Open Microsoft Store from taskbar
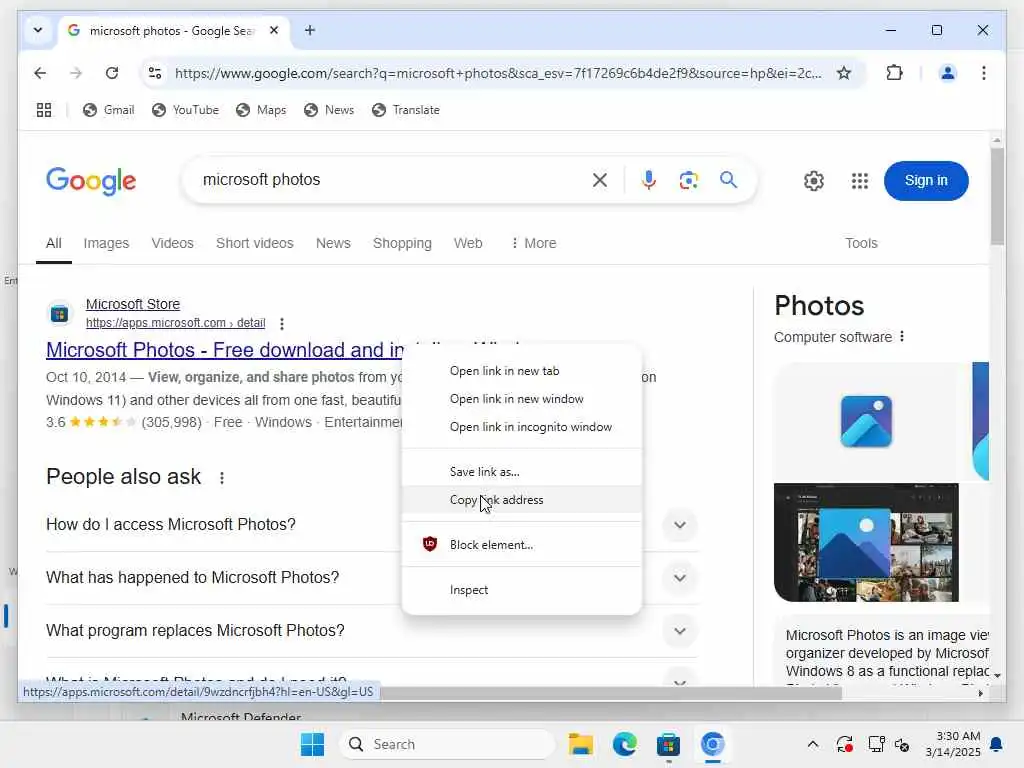Viewport: 1024px width, 768px height. pos(668,744)
